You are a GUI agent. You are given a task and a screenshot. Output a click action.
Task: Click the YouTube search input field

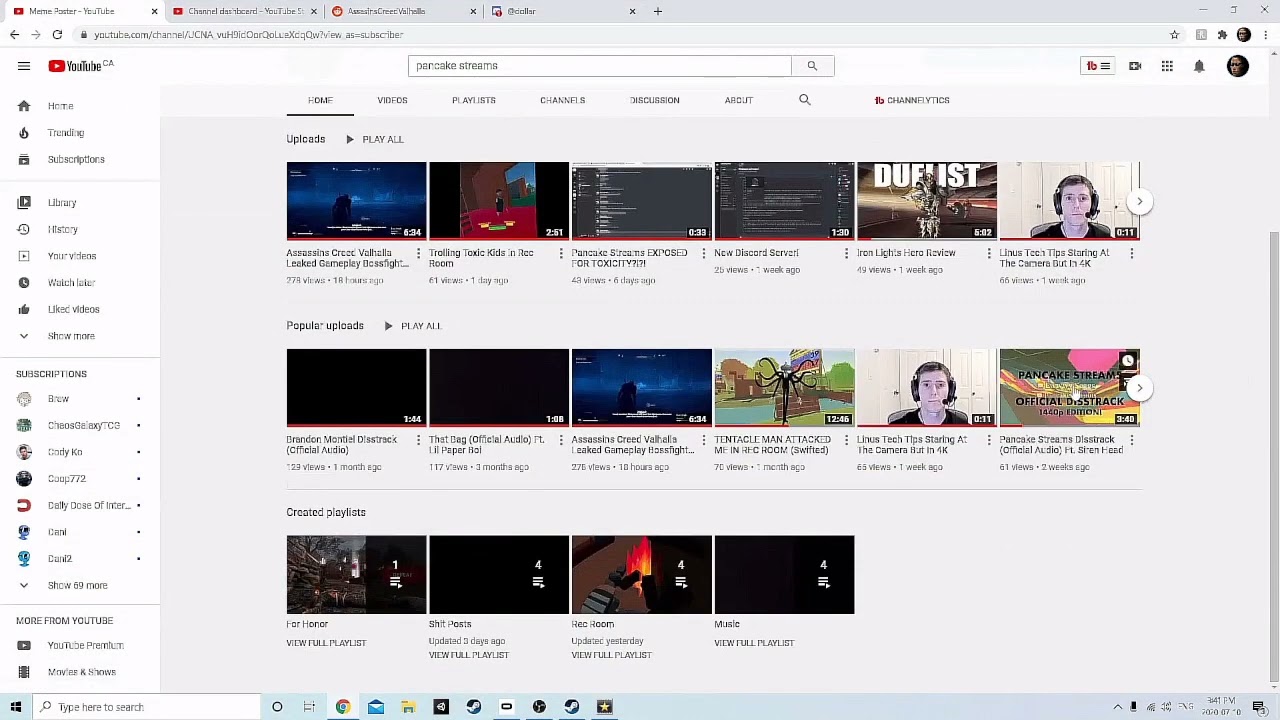tap(599, 66)
